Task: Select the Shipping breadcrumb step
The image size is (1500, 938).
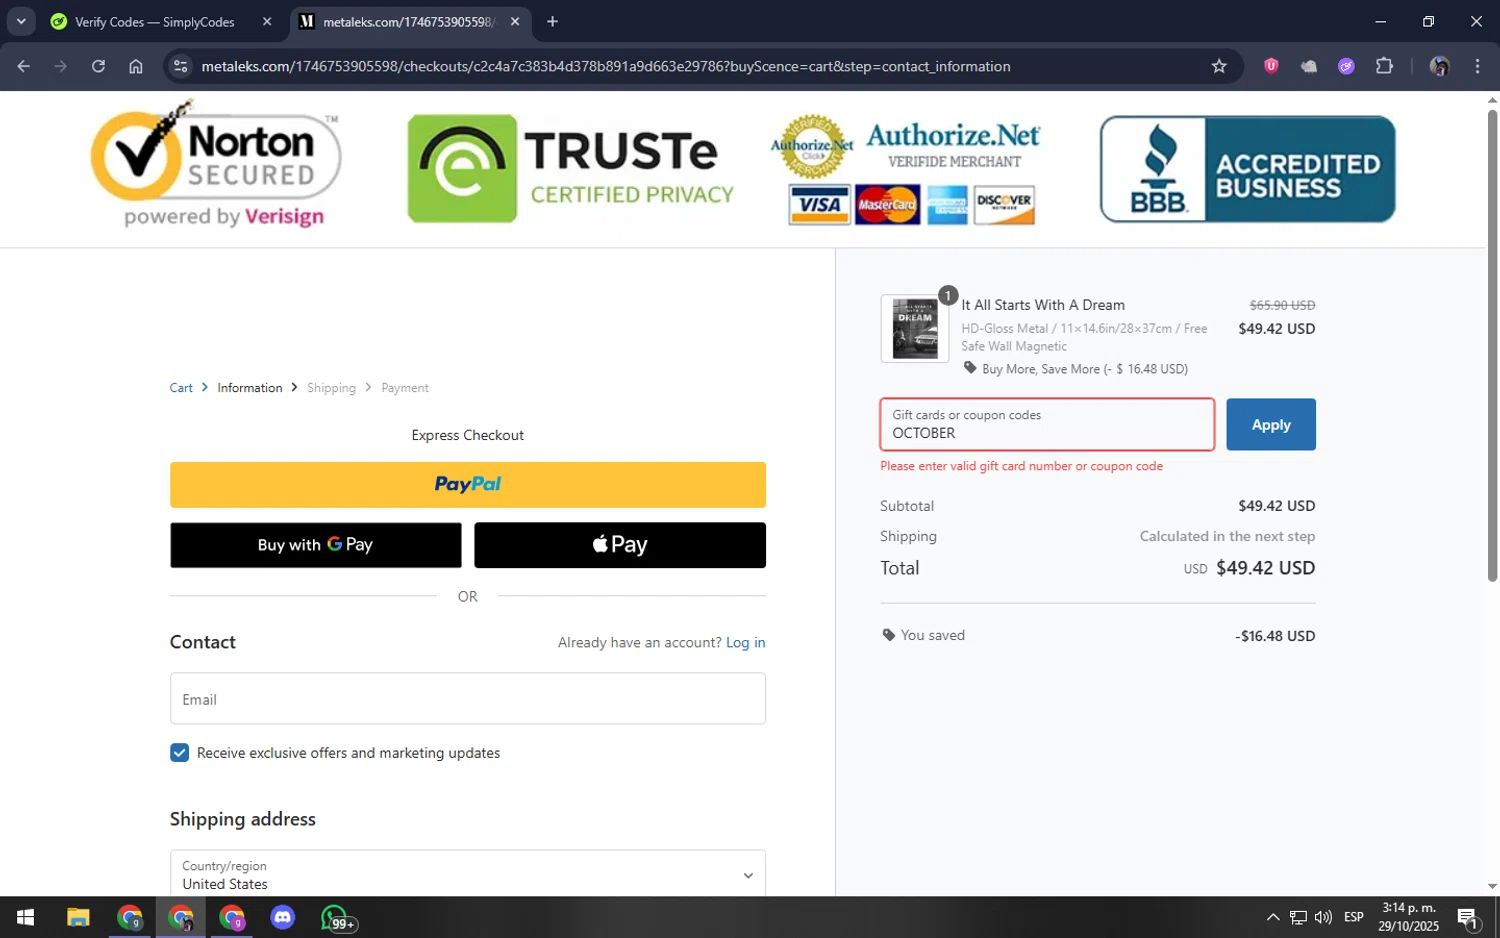Action: click(x=331, y=387)
